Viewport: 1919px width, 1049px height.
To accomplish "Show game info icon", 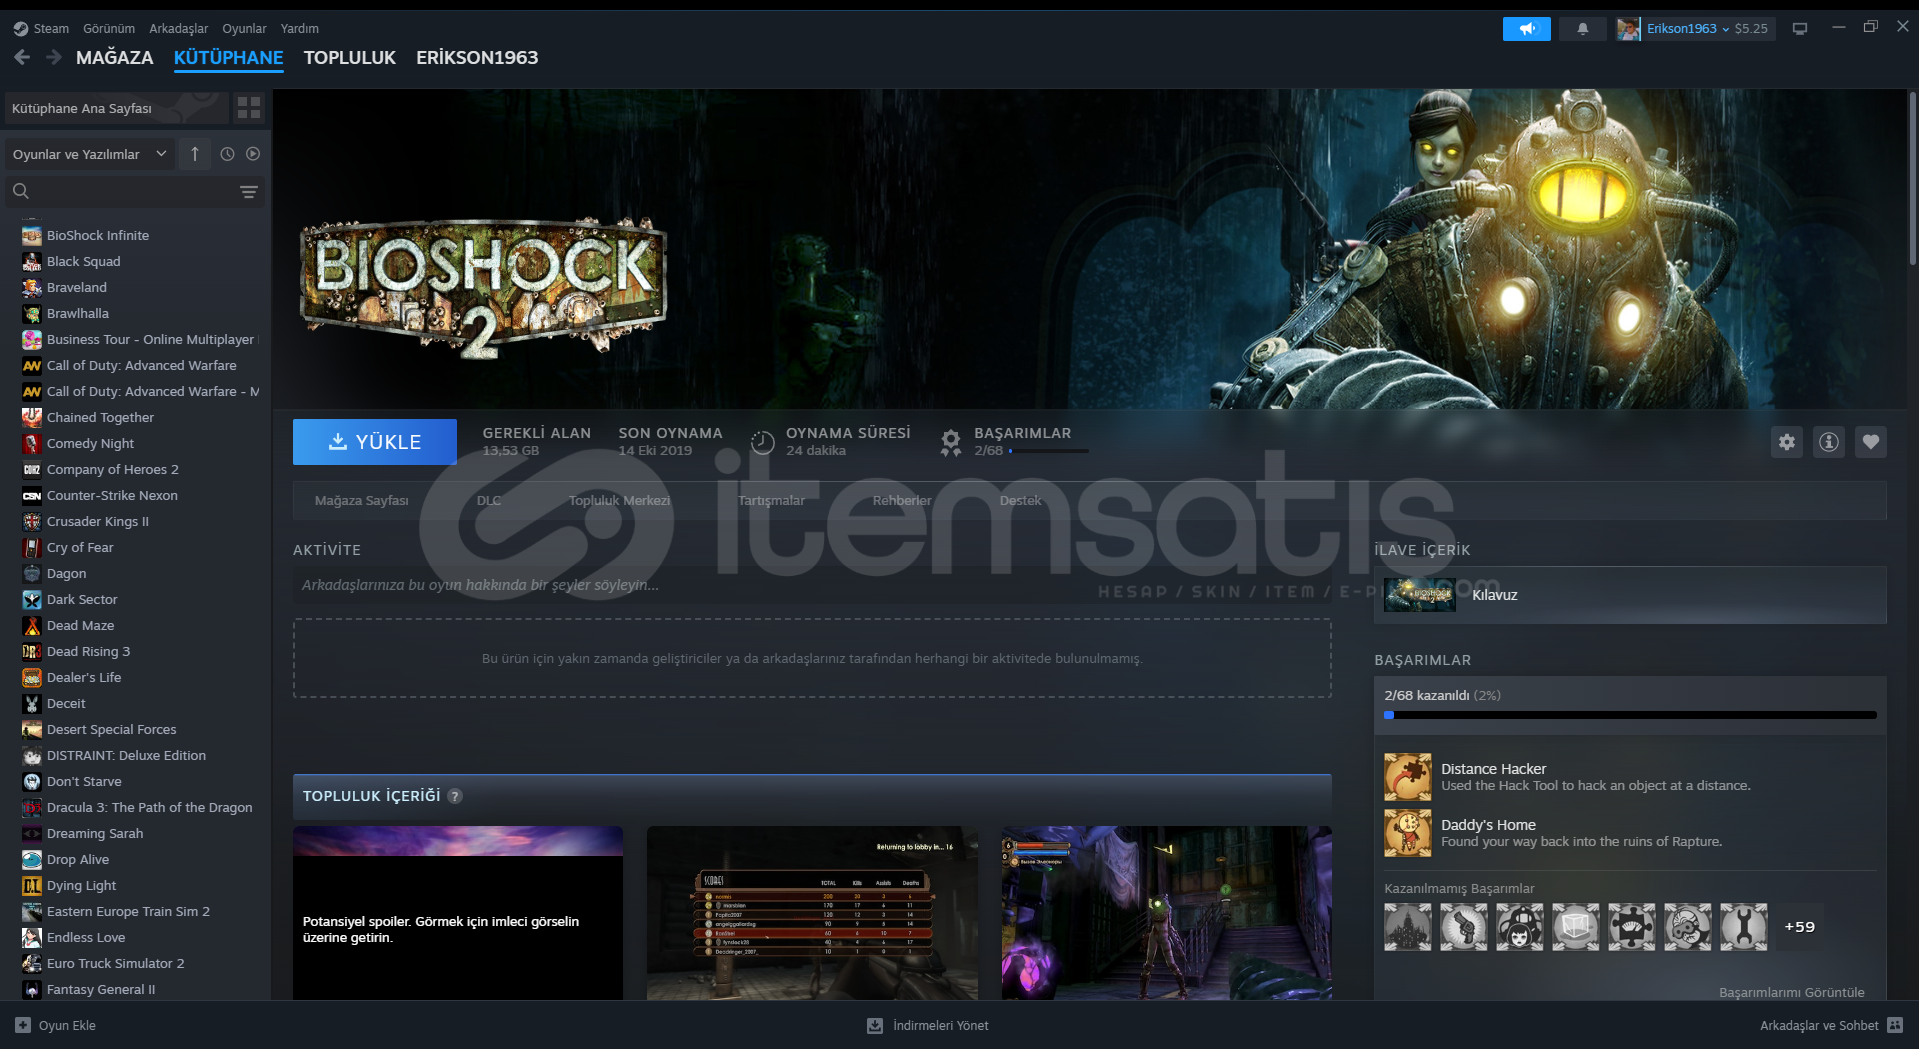I will click(x=1828, y=442).
